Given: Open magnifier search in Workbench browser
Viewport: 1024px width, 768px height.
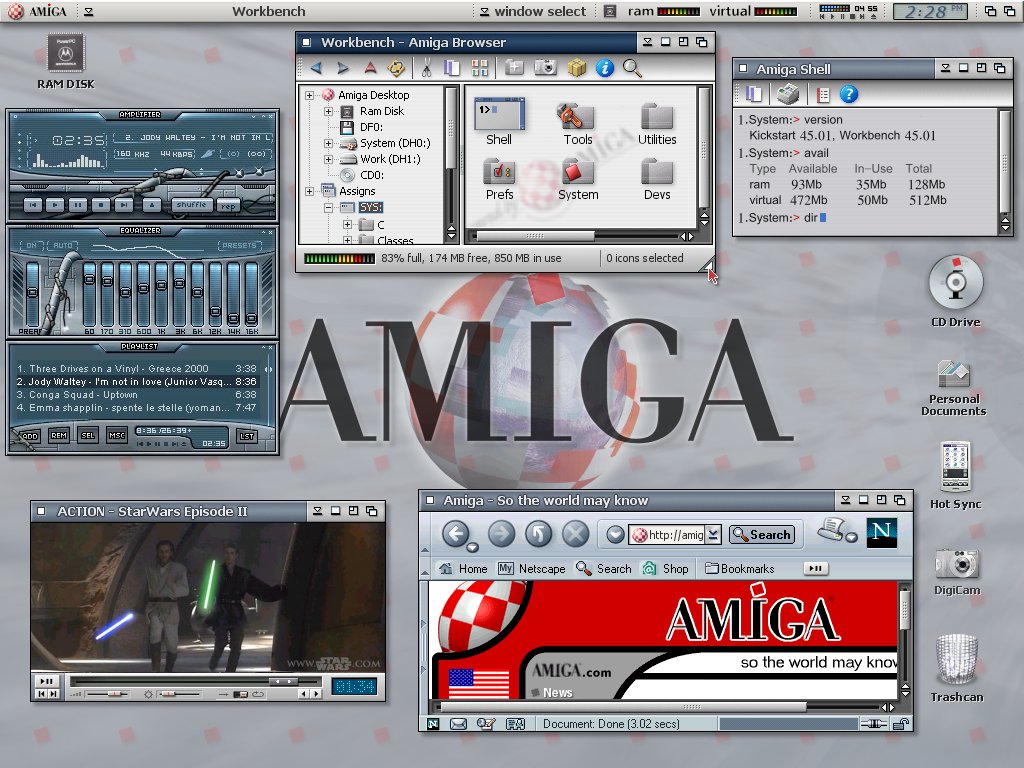Looking at the screenshot, I should [632, 68].
